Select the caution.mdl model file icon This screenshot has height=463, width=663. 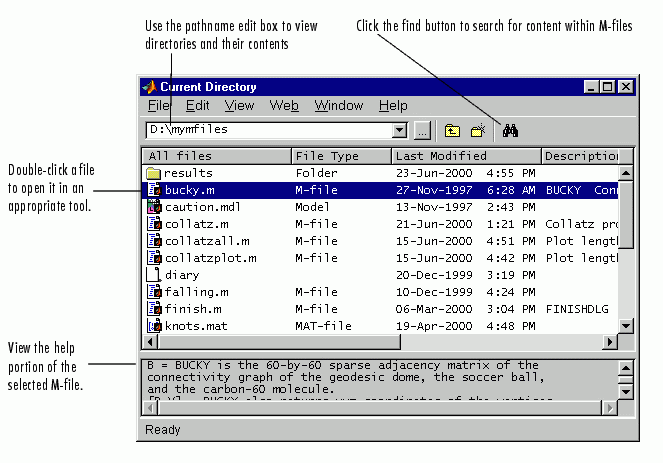(x=154, y=207)
